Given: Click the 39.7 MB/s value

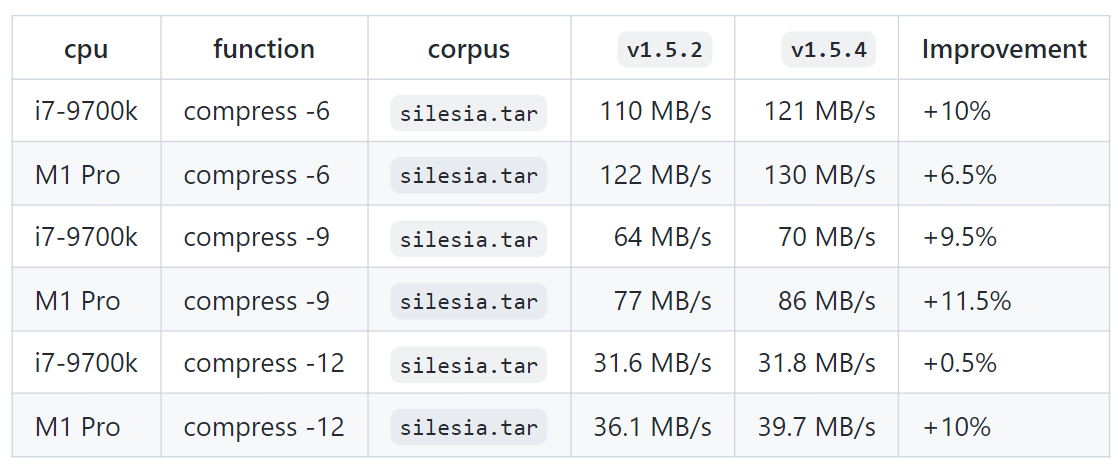Looking at the screenshot, I should pyautogui.click(x=817, y=427).
